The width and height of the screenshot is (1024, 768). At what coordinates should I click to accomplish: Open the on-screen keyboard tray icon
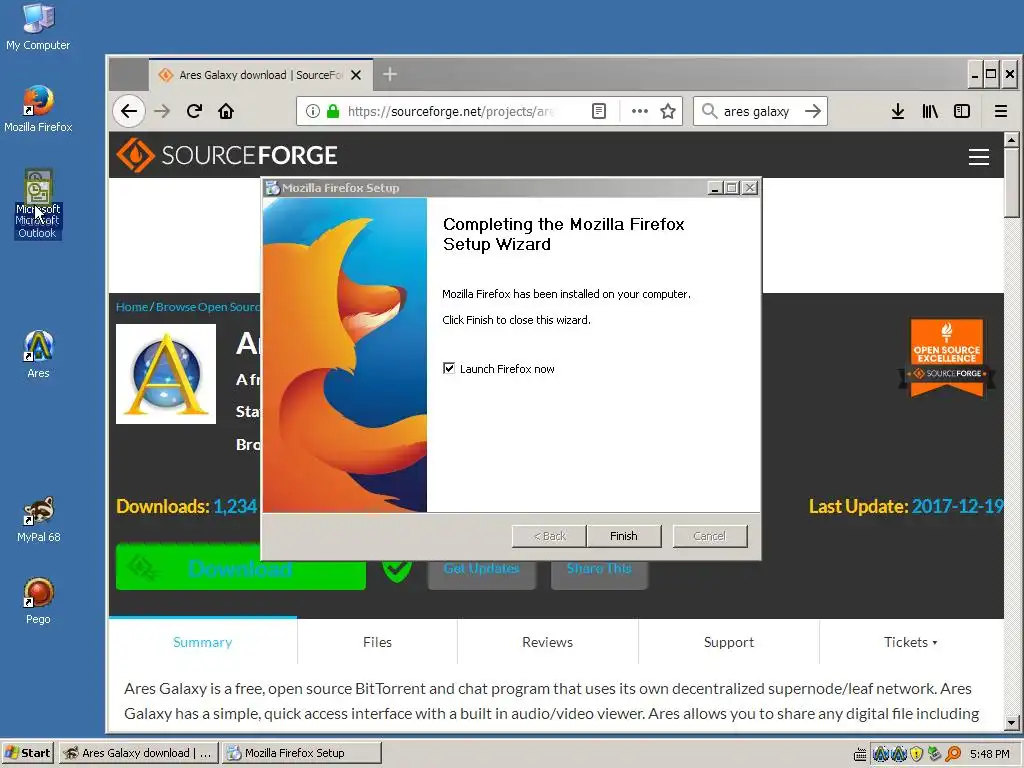pyautogui.click(x=860, y=754)
